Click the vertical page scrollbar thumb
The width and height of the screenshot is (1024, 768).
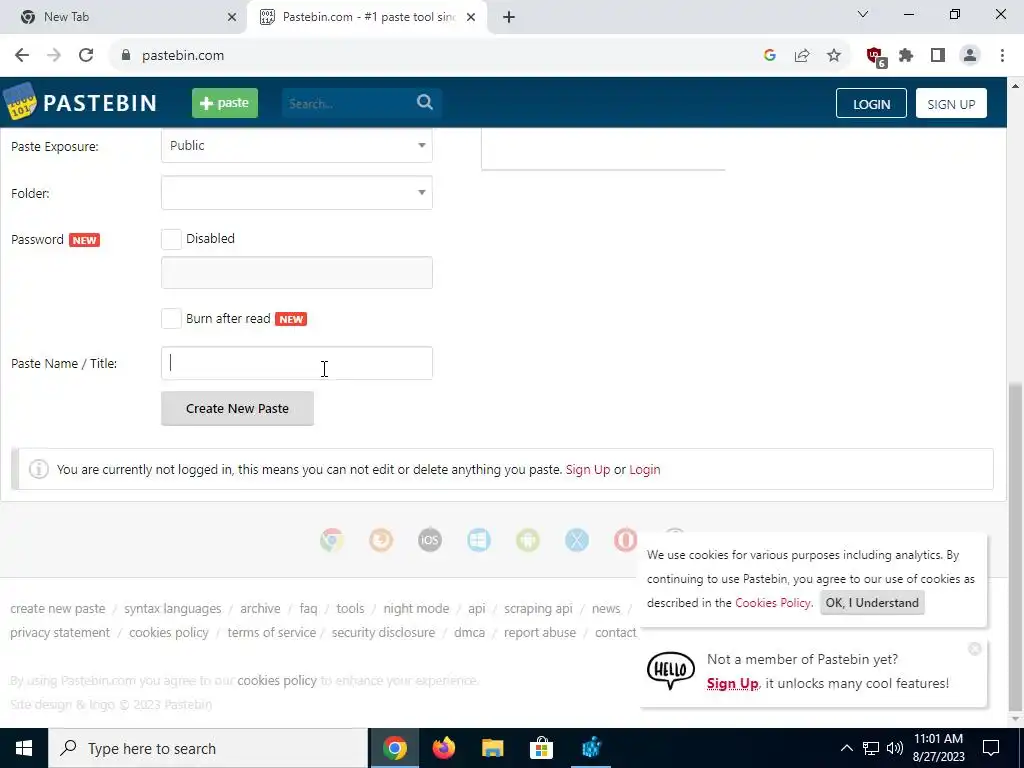point(1016,545)
